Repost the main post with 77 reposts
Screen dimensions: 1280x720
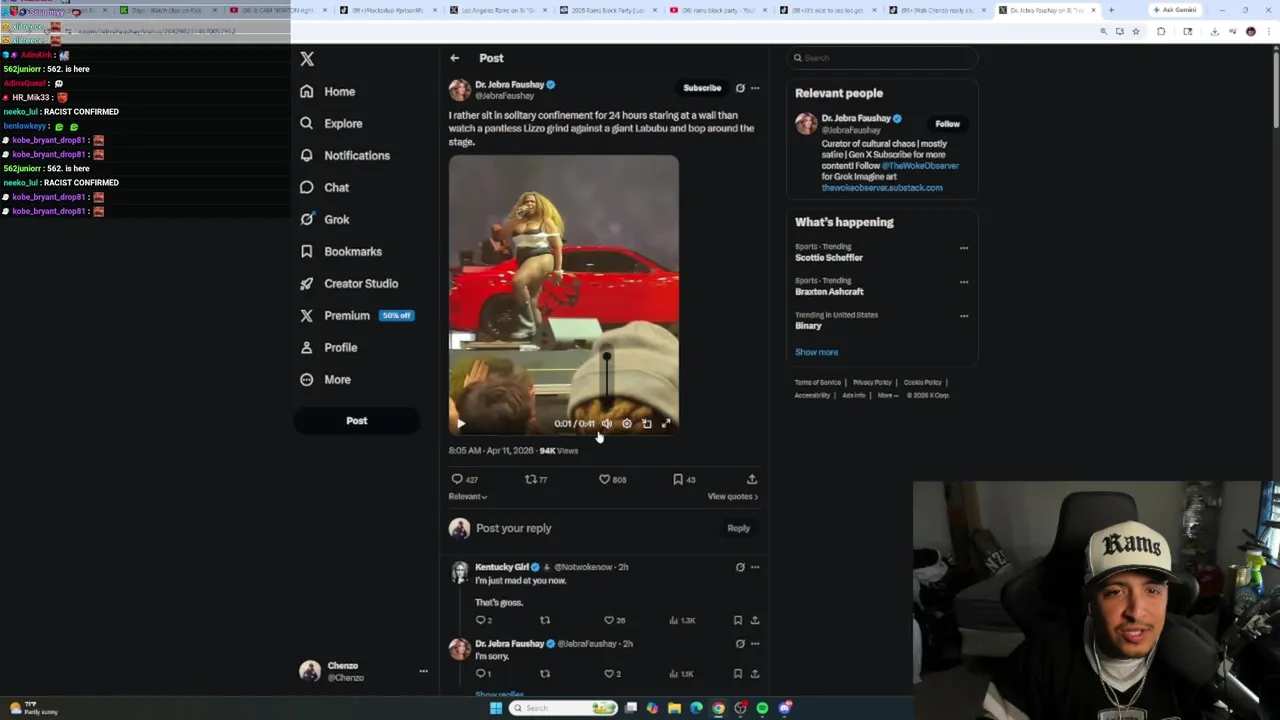[x=536, y=479]
